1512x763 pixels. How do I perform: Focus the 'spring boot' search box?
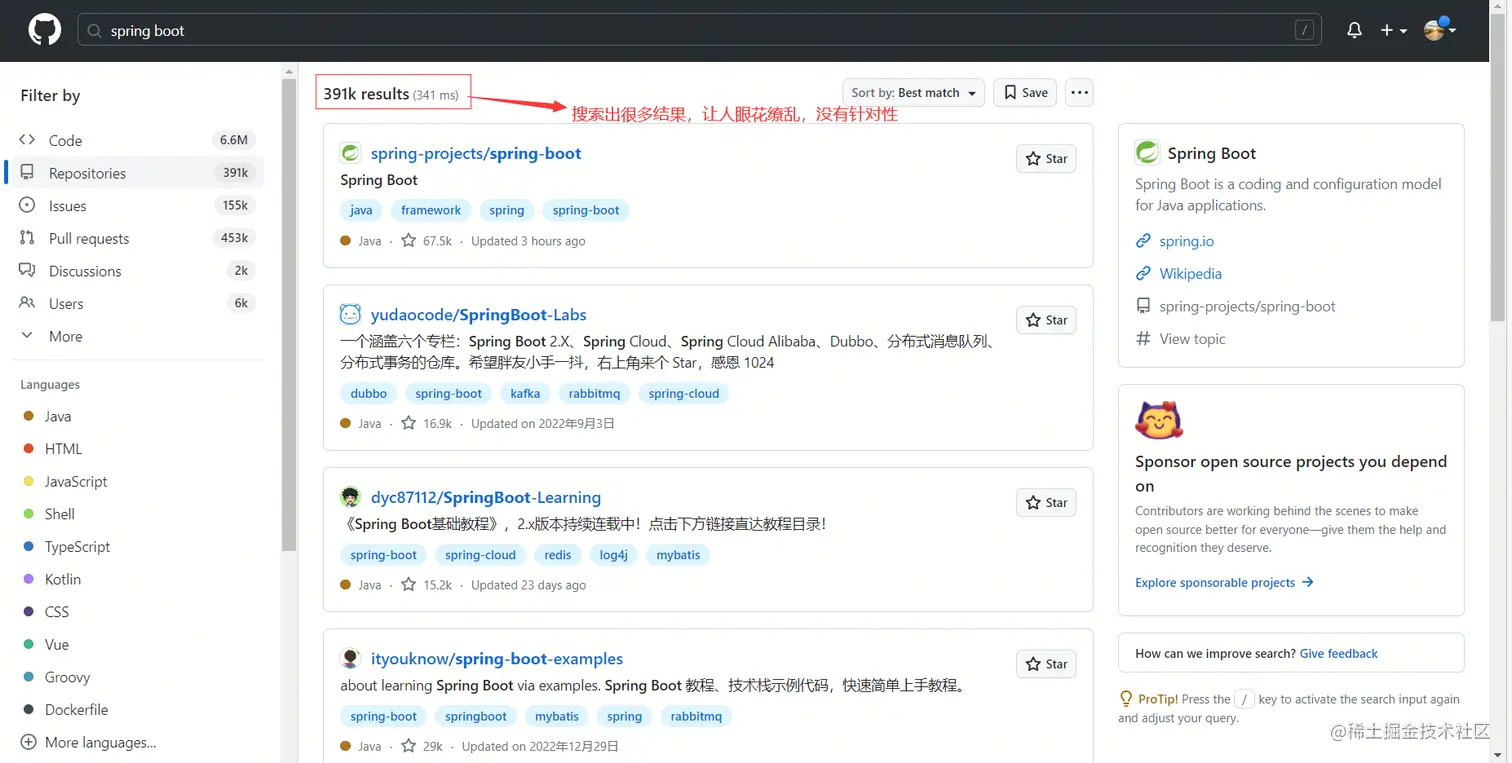[699, 30]
